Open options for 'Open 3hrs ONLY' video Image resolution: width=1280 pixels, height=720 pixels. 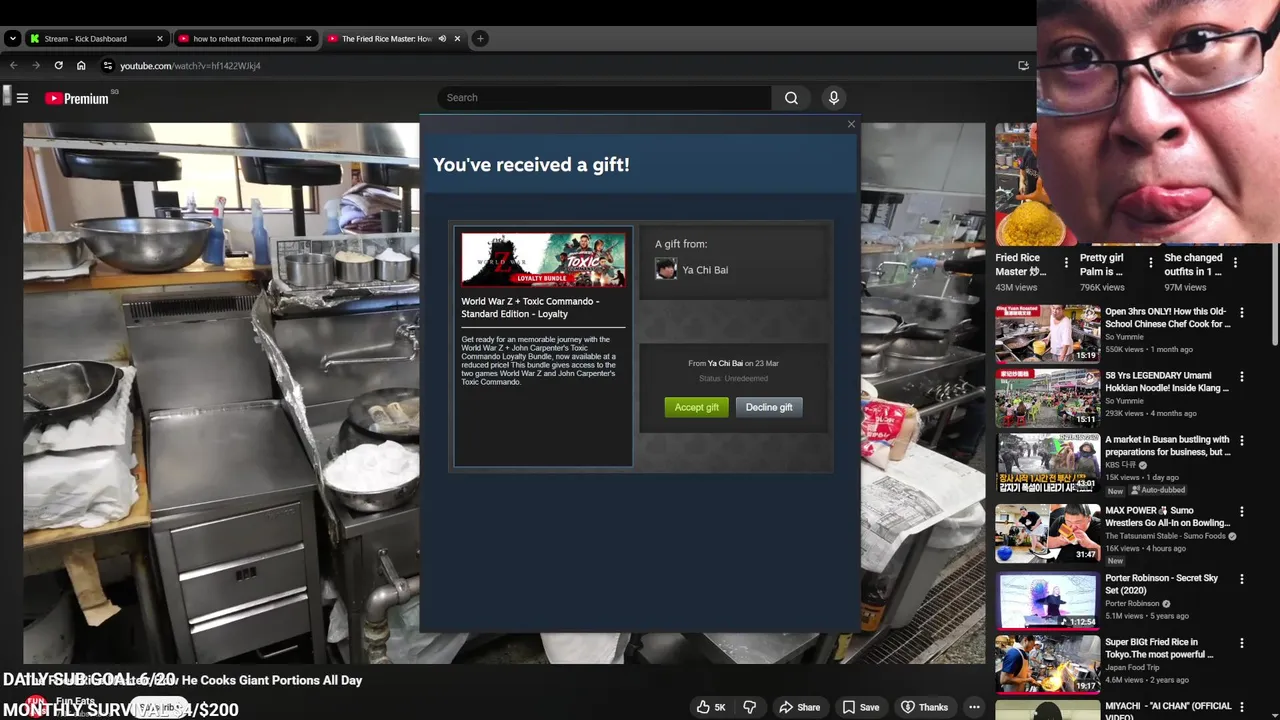(1242, 313)
